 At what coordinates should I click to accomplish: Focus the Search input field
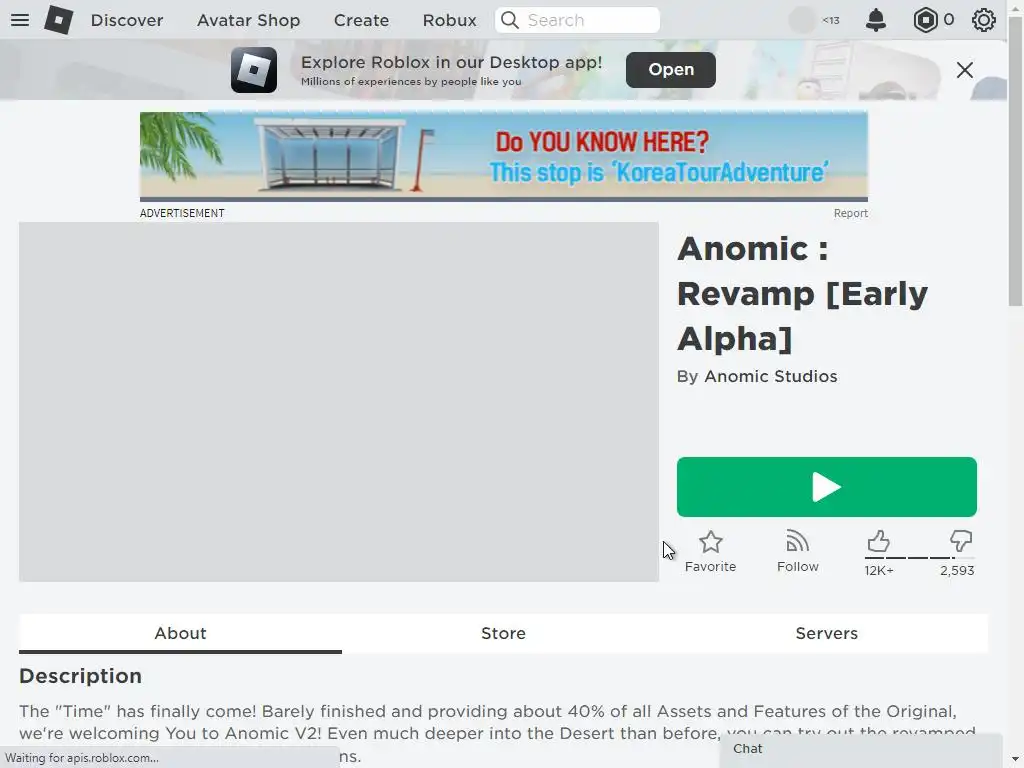[577, 20]
